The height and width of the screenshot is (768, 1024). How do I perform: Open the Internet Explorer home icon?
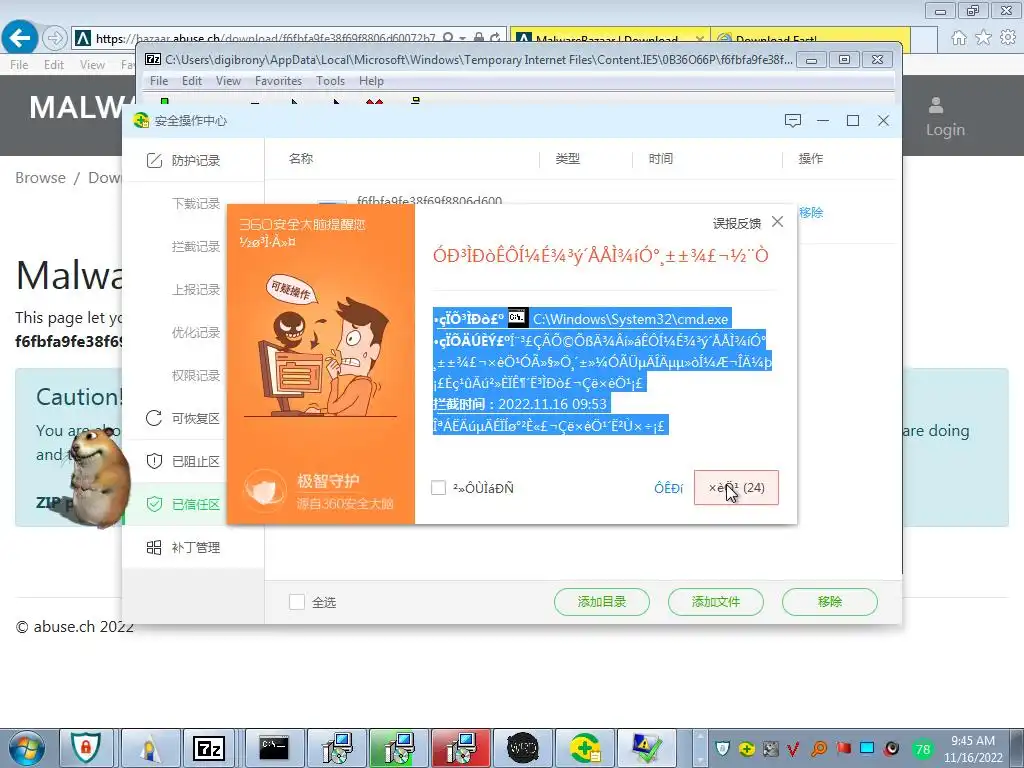(958, 38)
